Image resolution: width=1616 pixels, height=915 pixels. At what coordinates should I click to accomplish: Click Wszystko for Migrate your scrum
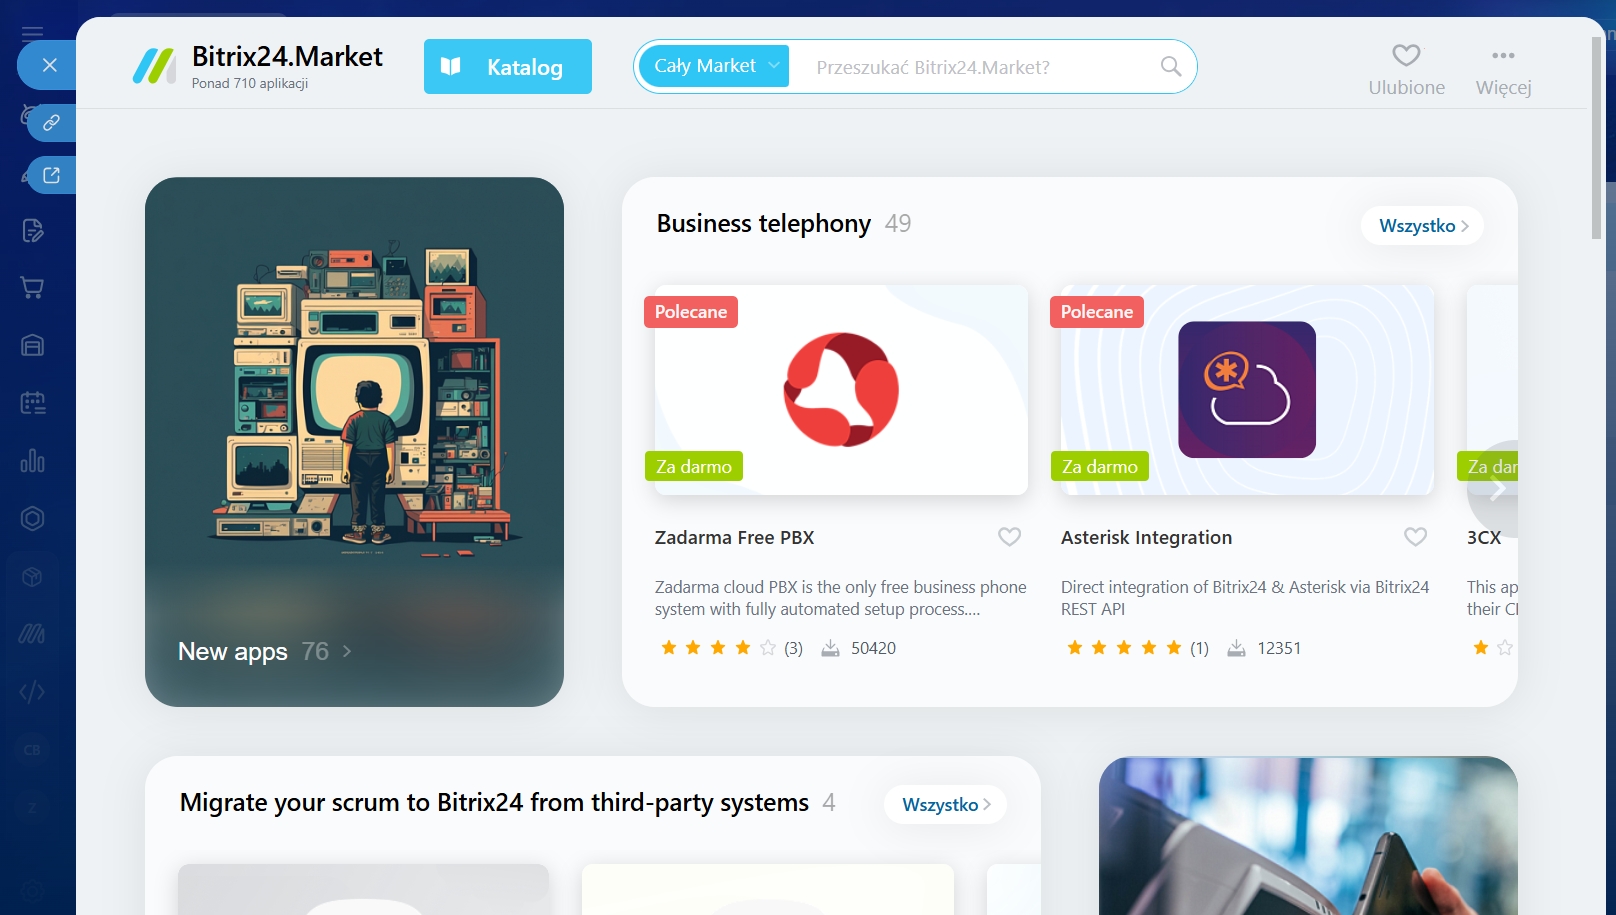click(945, 805)
